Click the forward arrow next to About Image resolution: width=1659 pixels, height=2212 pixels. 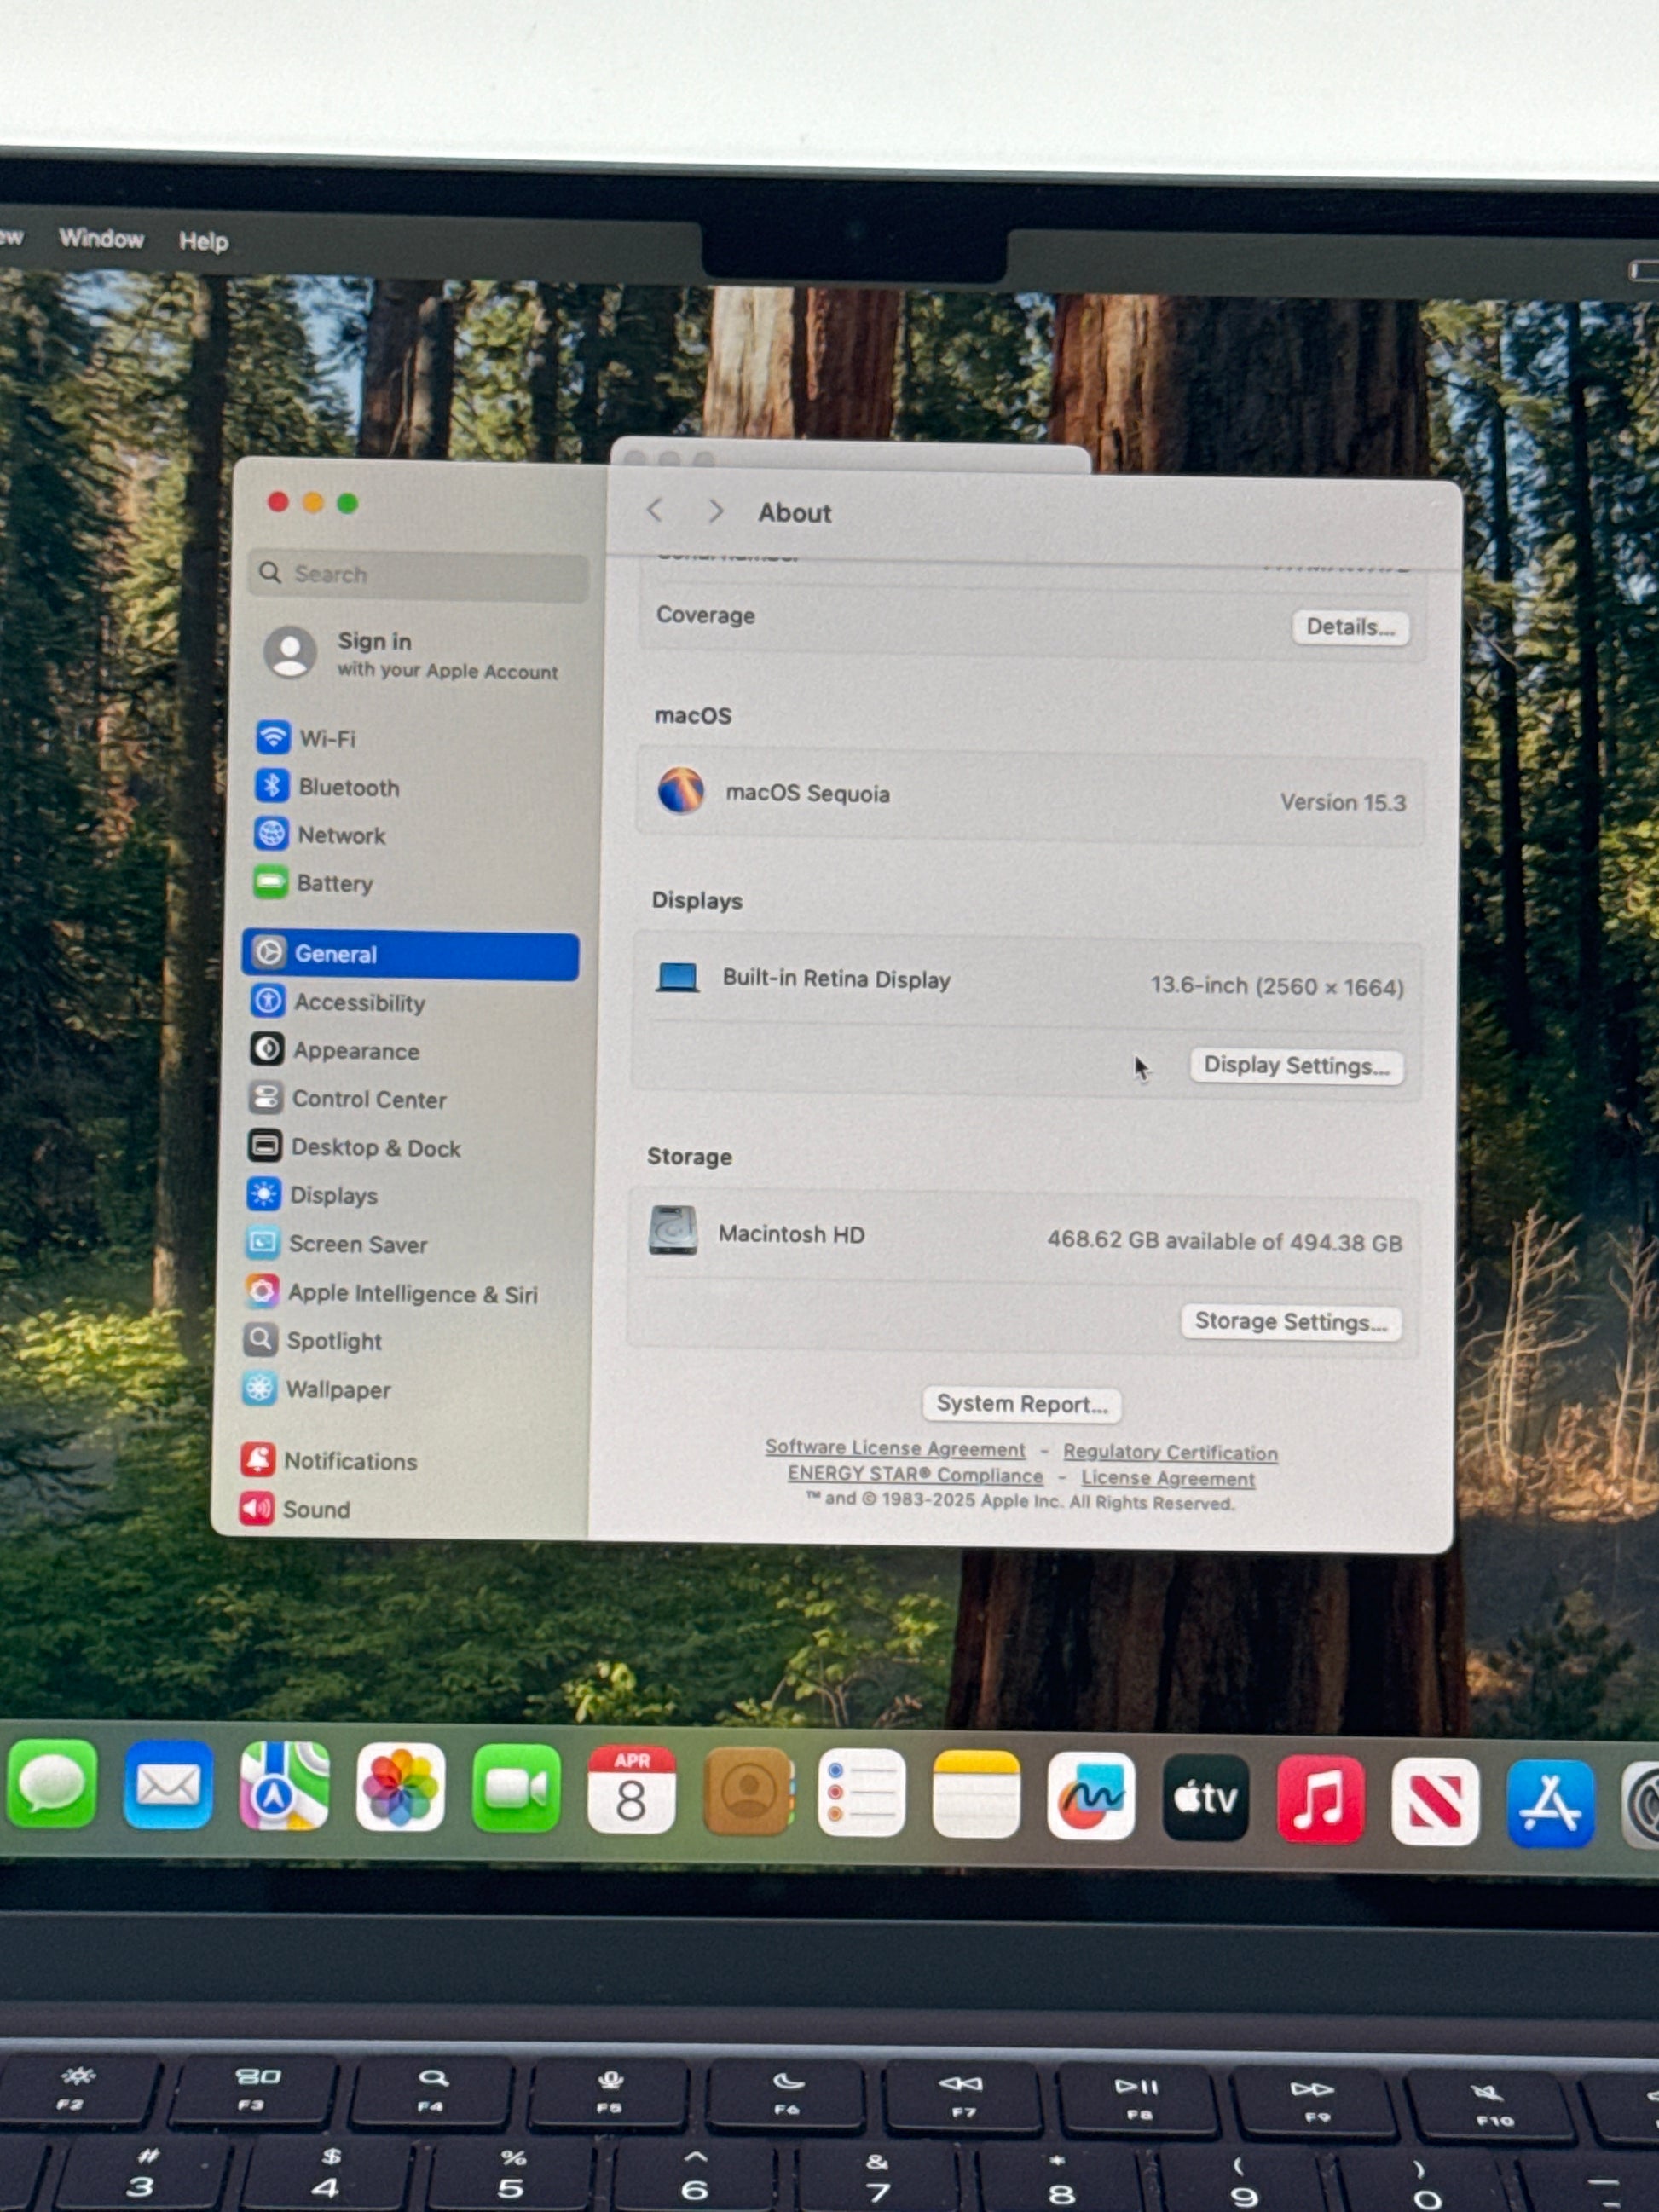pos(715,512)
